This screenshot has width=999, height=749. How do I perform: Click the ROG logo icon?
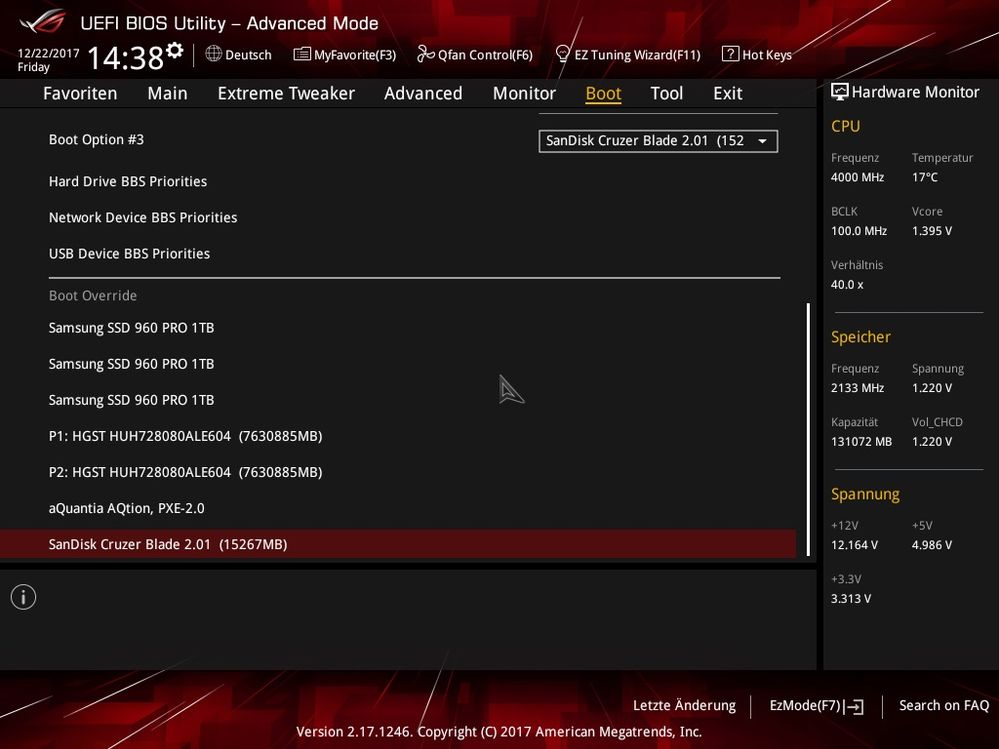tap(42, 22)
